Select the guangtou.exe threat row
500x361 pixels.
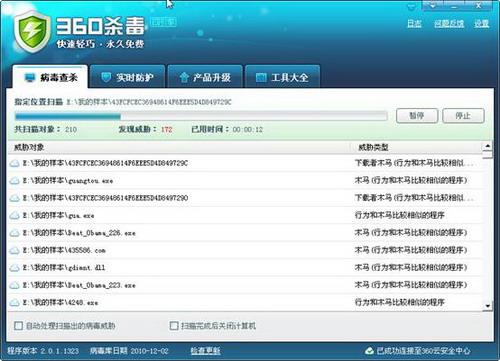tap(245, 181)
